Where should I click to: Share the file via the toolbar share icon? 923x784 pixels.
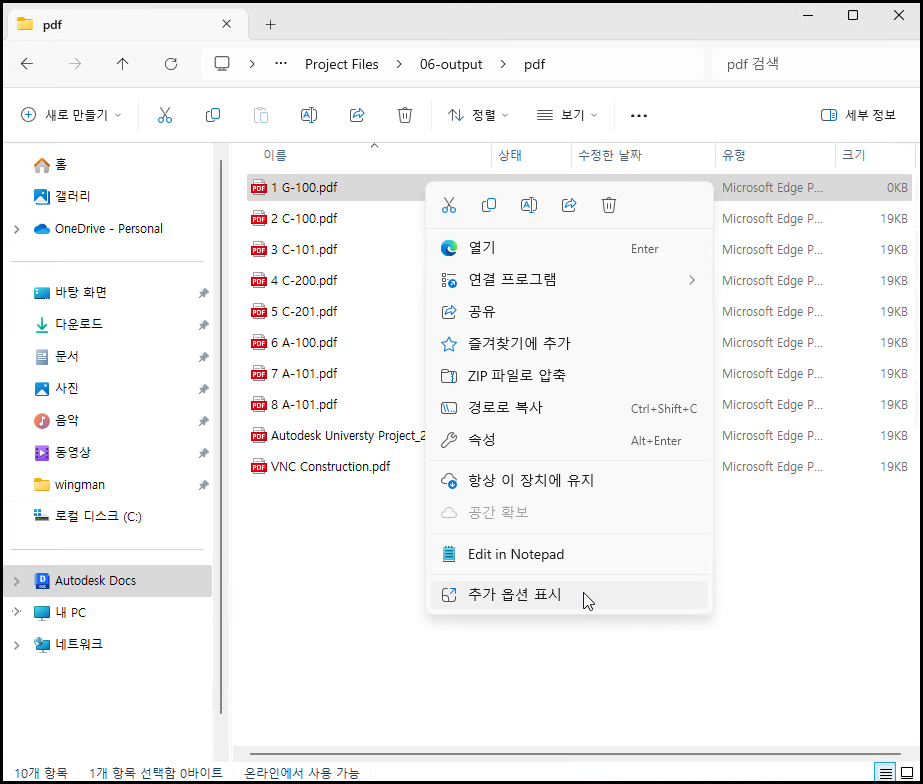357,114
